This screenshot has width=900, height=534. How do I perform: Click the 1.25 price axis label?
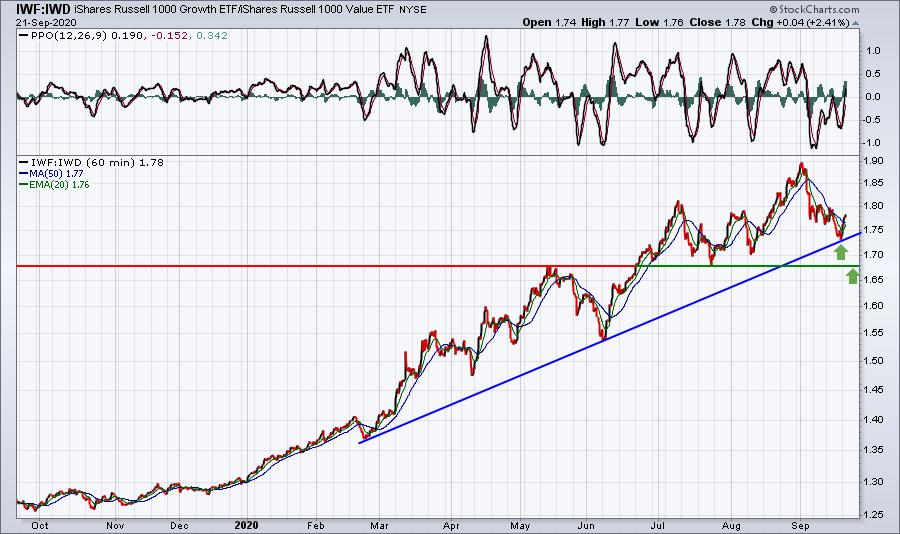(877, 514)
